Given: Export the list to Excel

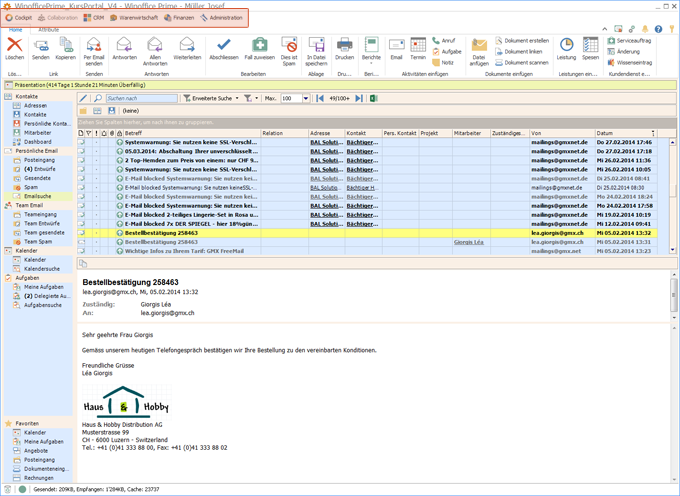Looking at the screenshot, I should coord(374,98).
